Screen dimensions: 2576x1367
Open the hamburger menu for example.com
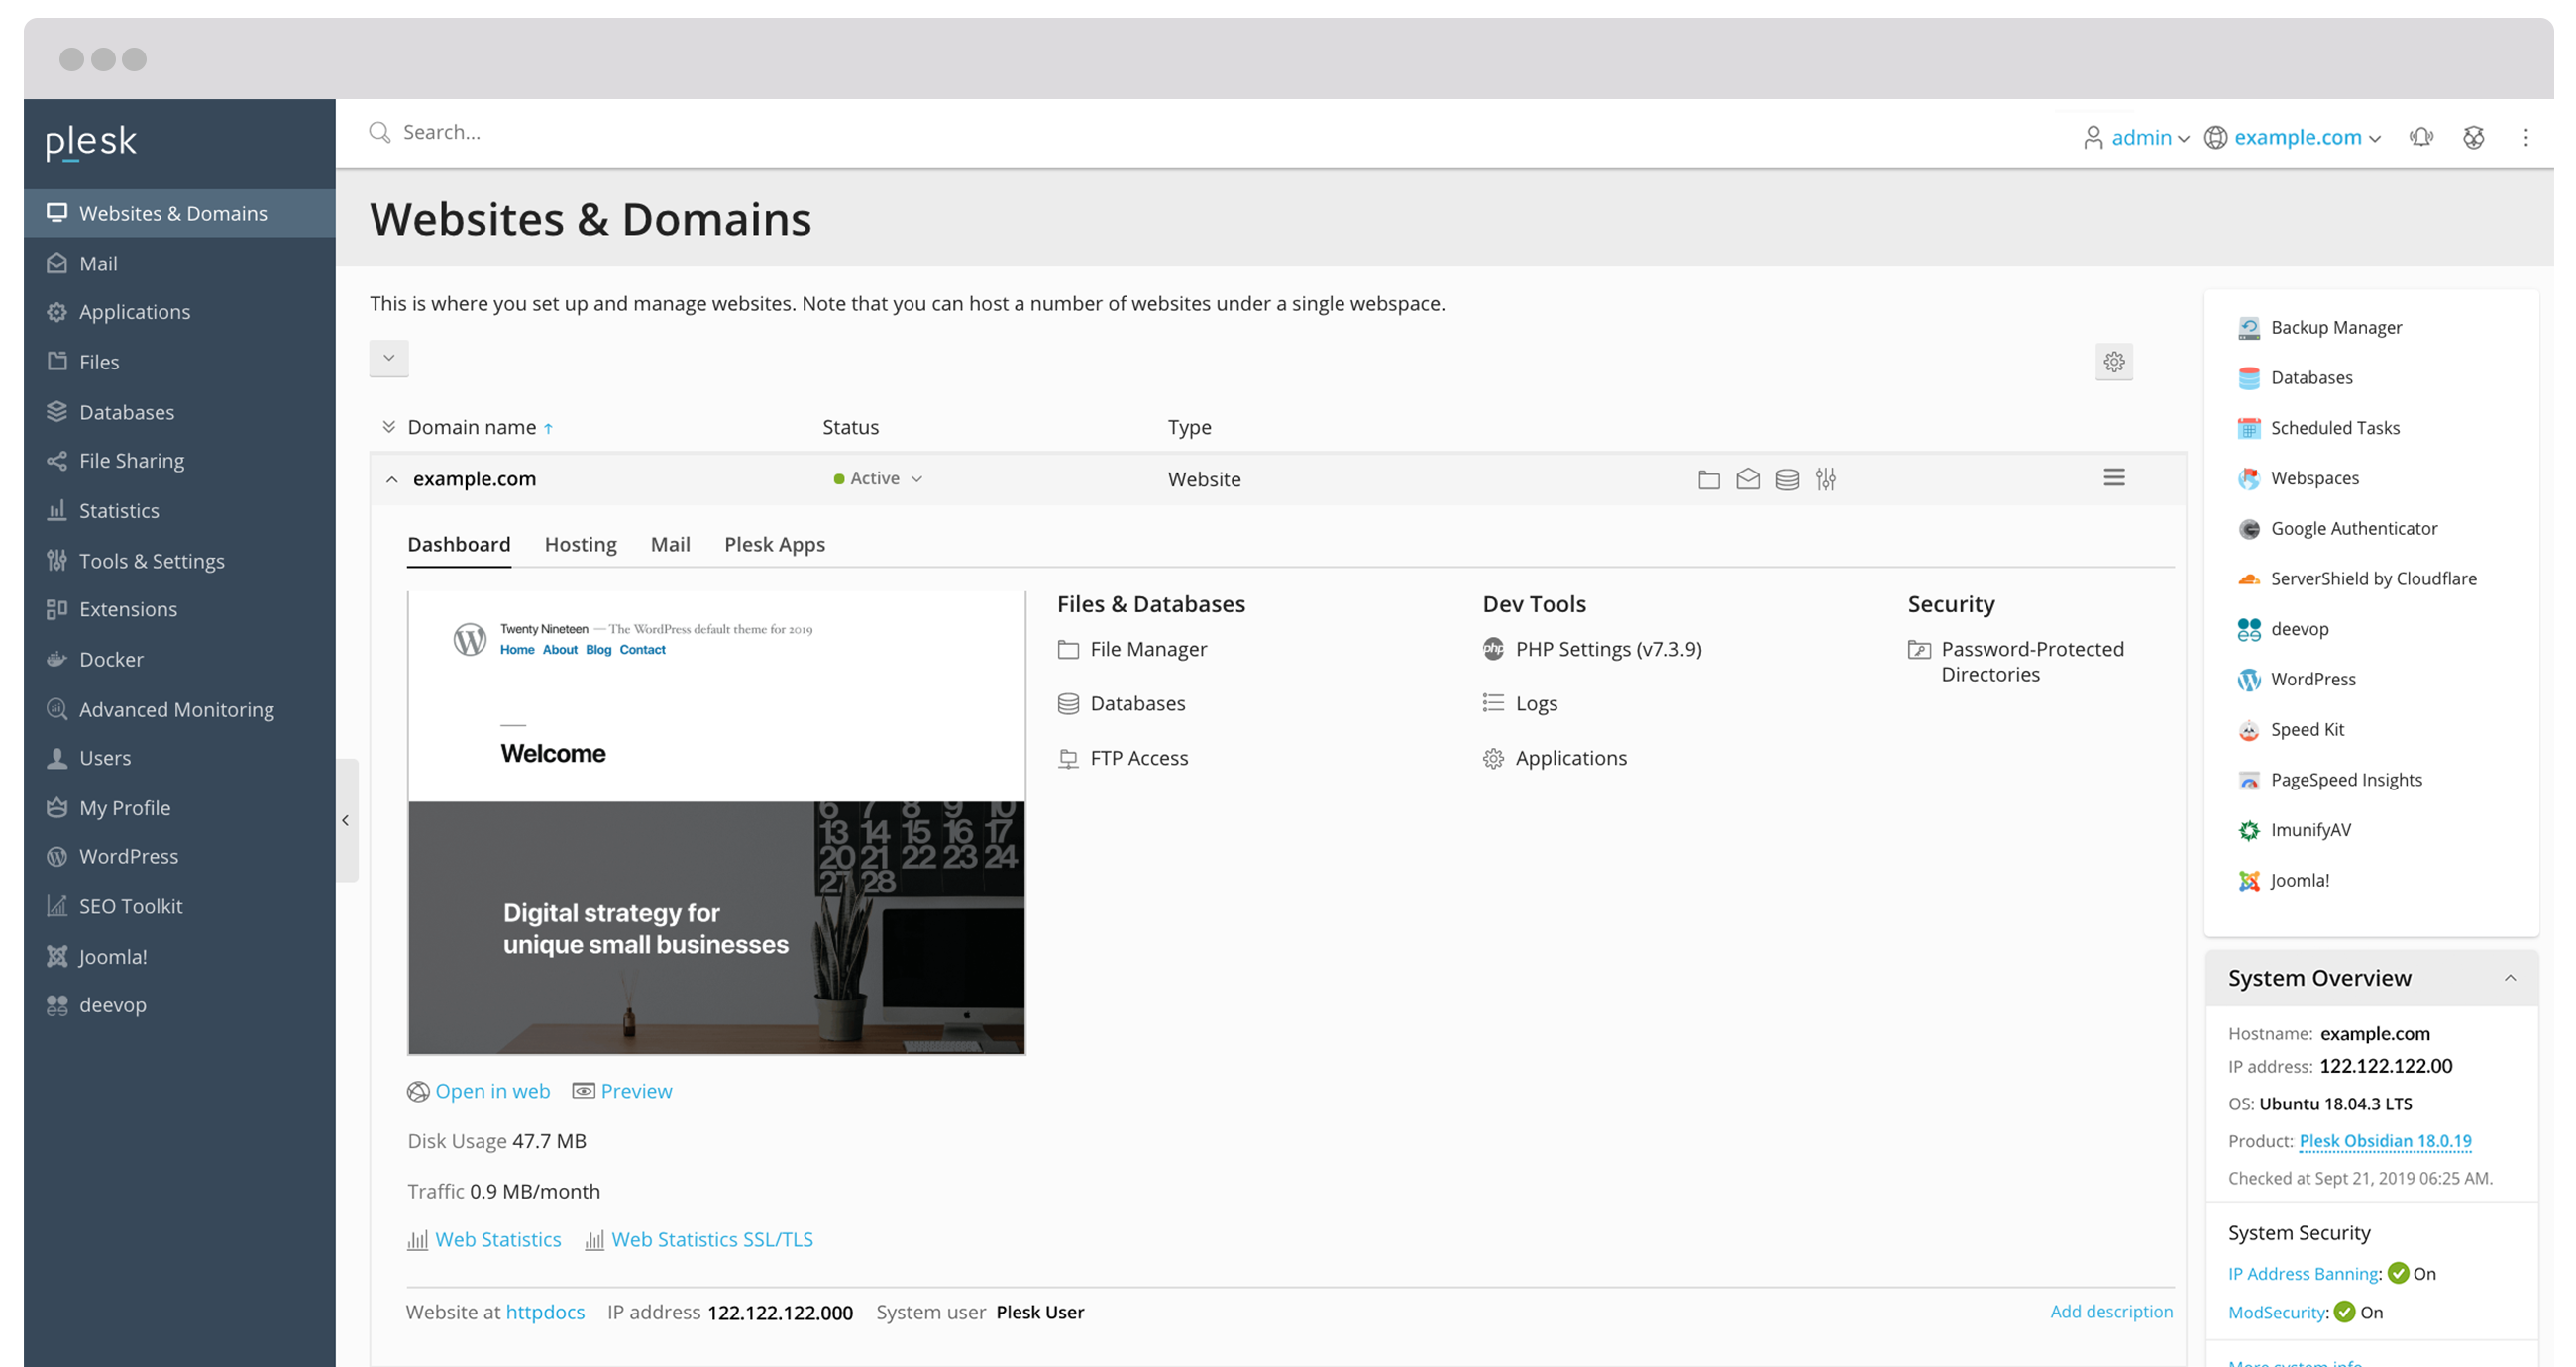click(x=2113, y=478)
